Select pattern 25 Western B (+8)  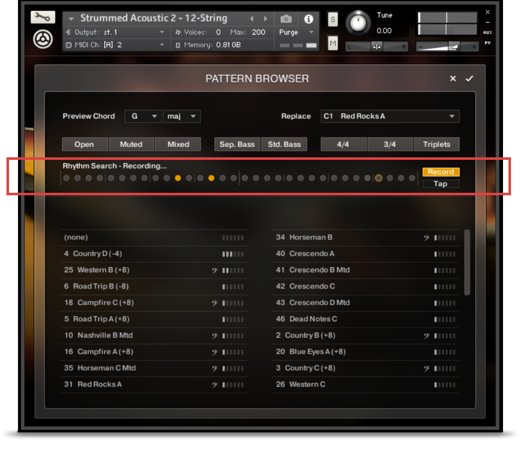click(154, 270)
